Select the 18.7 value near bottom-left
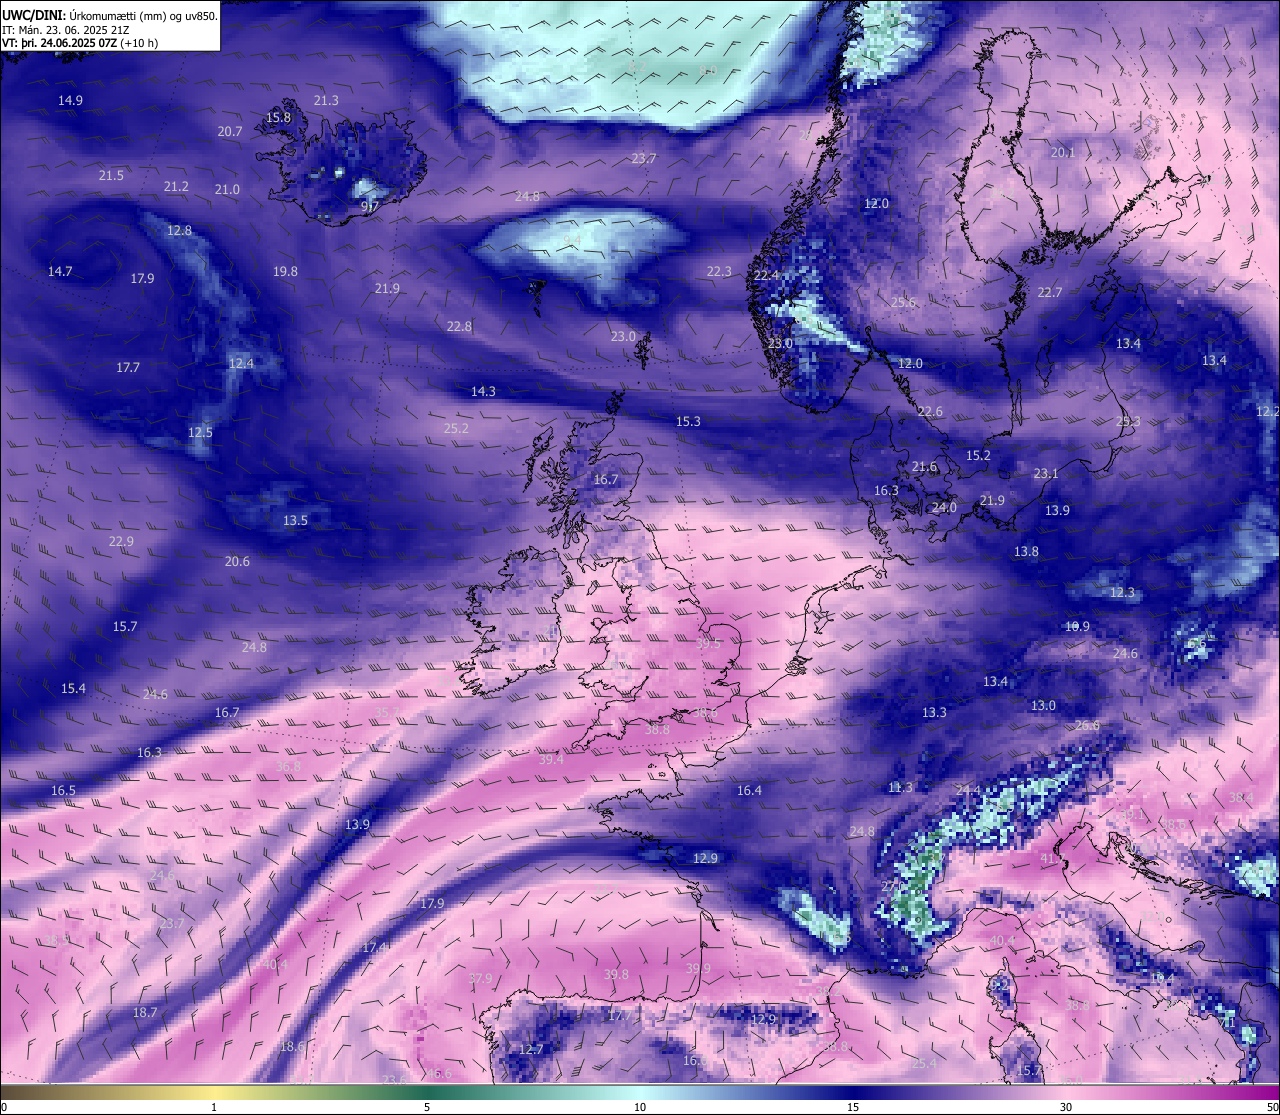The image size is (1280, 1115). click(145, 1012)
